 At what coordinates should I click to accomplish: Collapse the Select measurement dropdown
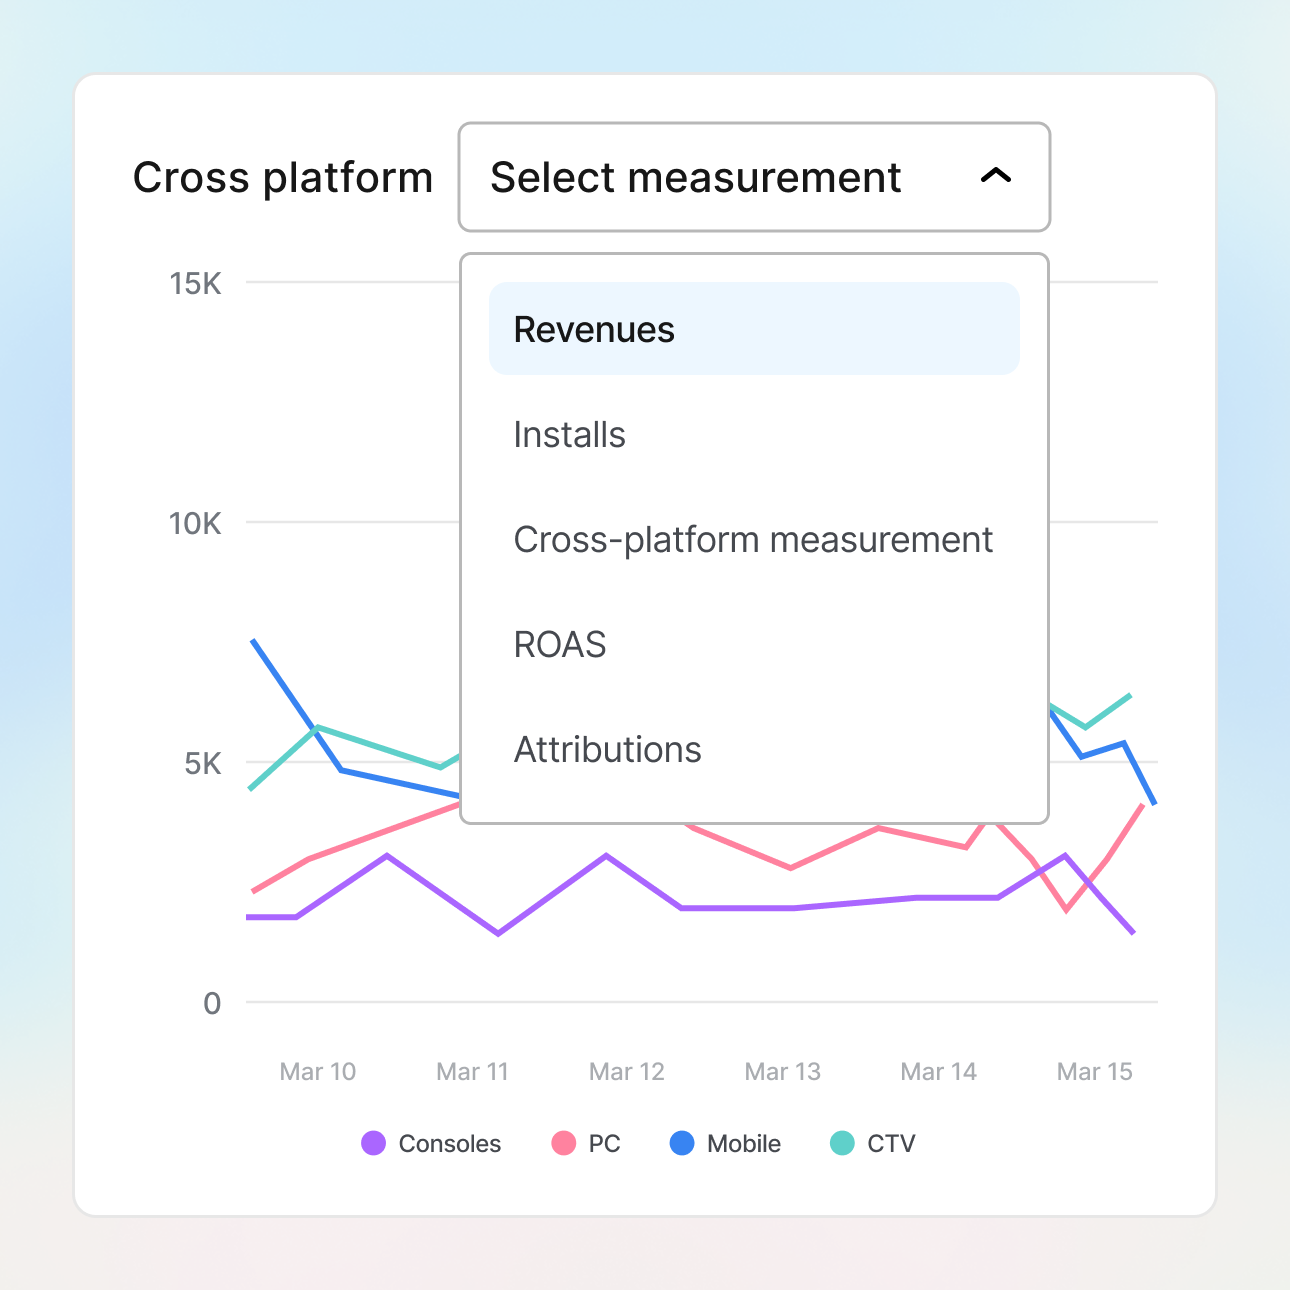coord(754,177)
